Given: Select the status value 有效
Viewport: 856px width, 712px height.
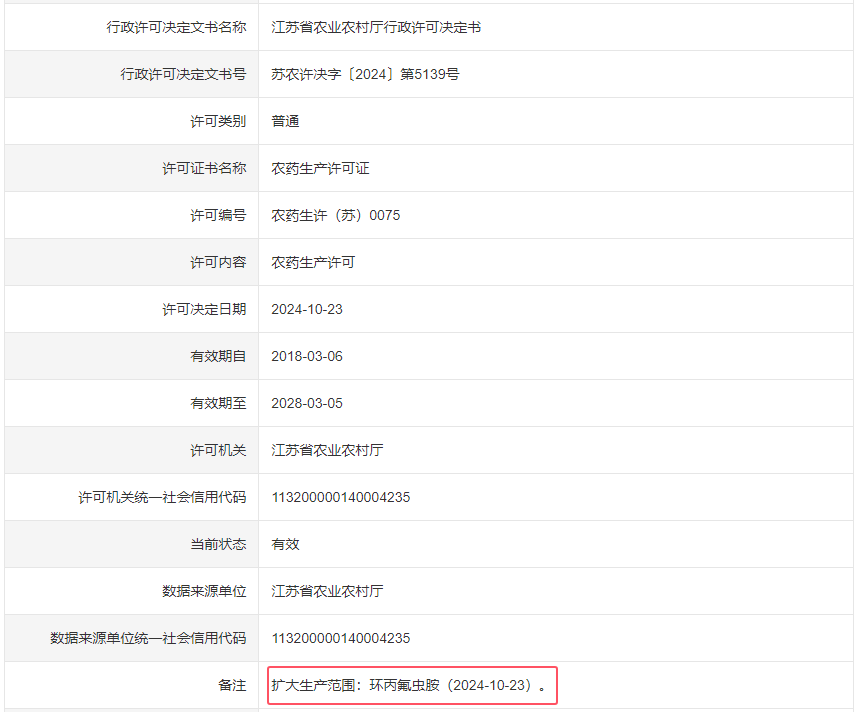Looking at the screenshot, I should (x=286, y=544).
